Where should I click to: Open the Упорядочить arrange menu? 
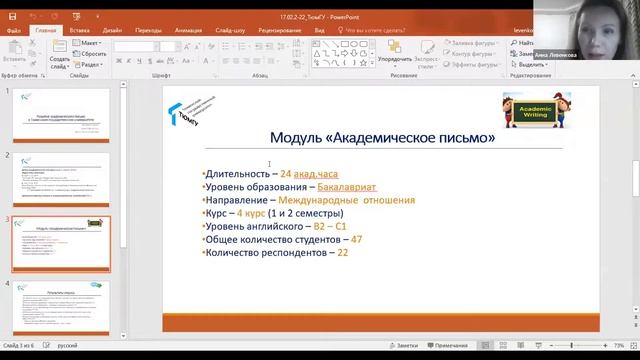395,54
